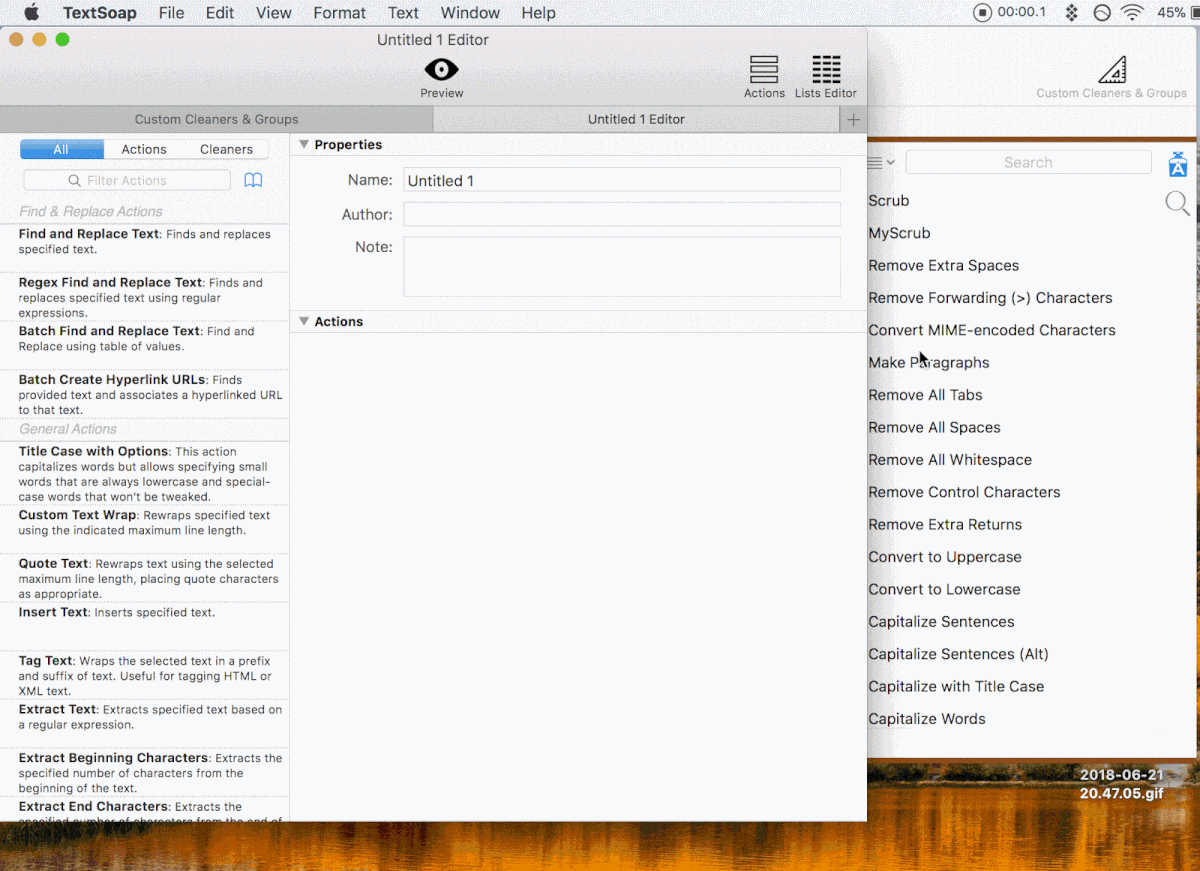Image resolution: width=1200 pixels, height=871 pixels.
Task: Click the blue soap bottle icon
Action: tap(1178, 164)
